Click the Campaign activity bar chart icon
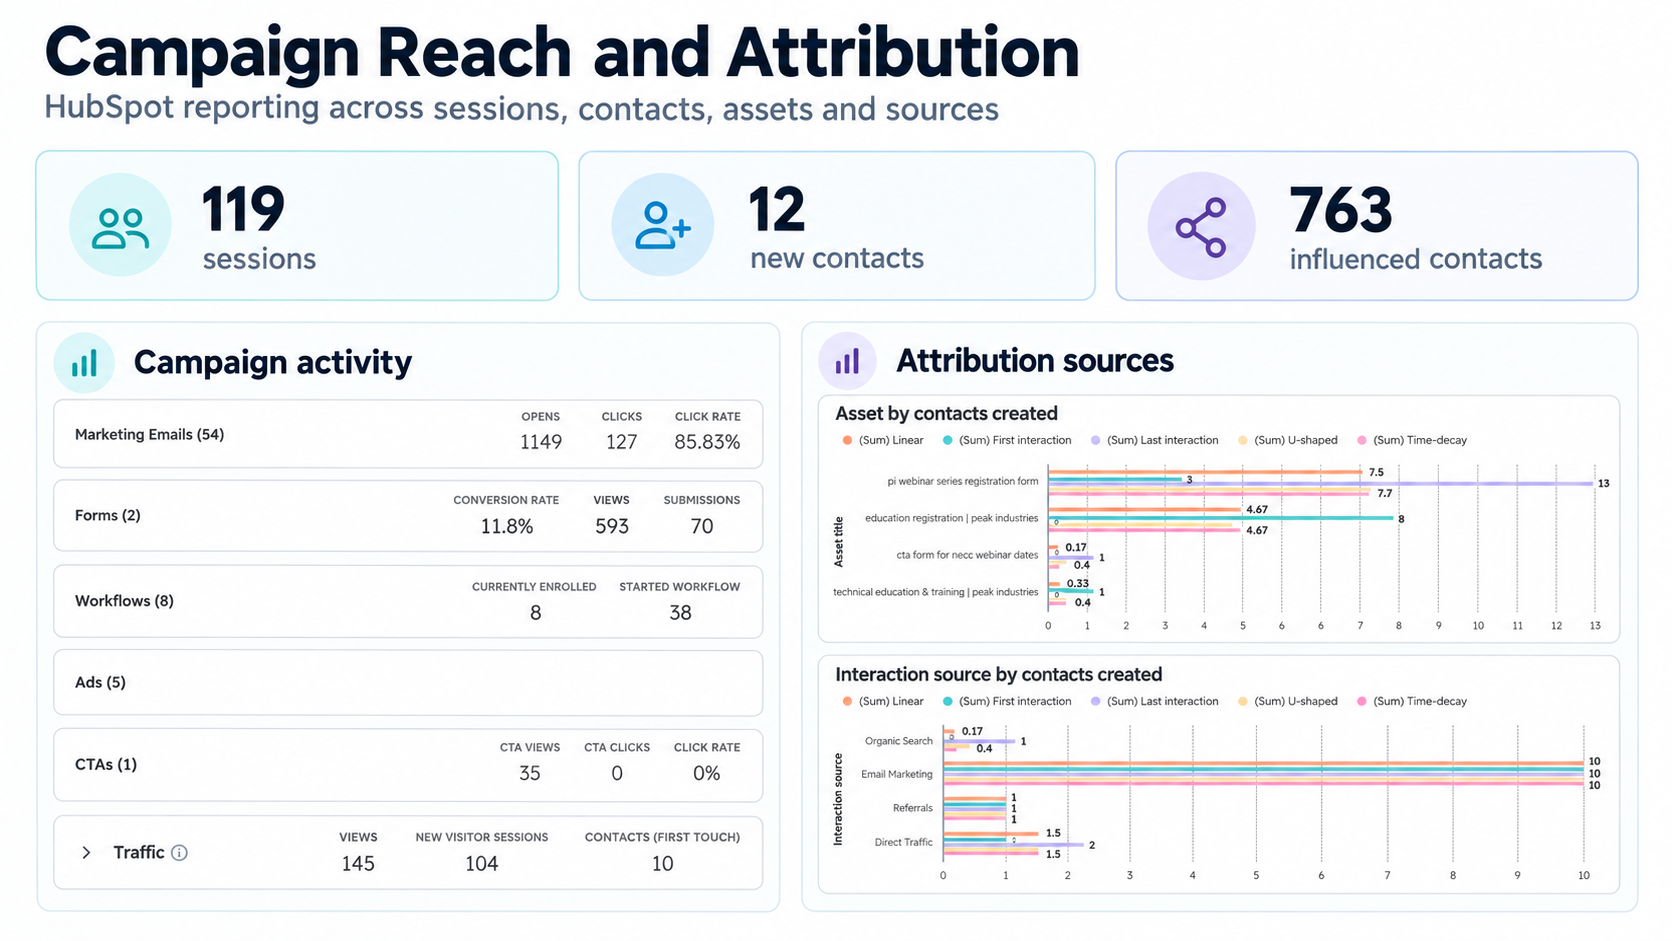 85,362
